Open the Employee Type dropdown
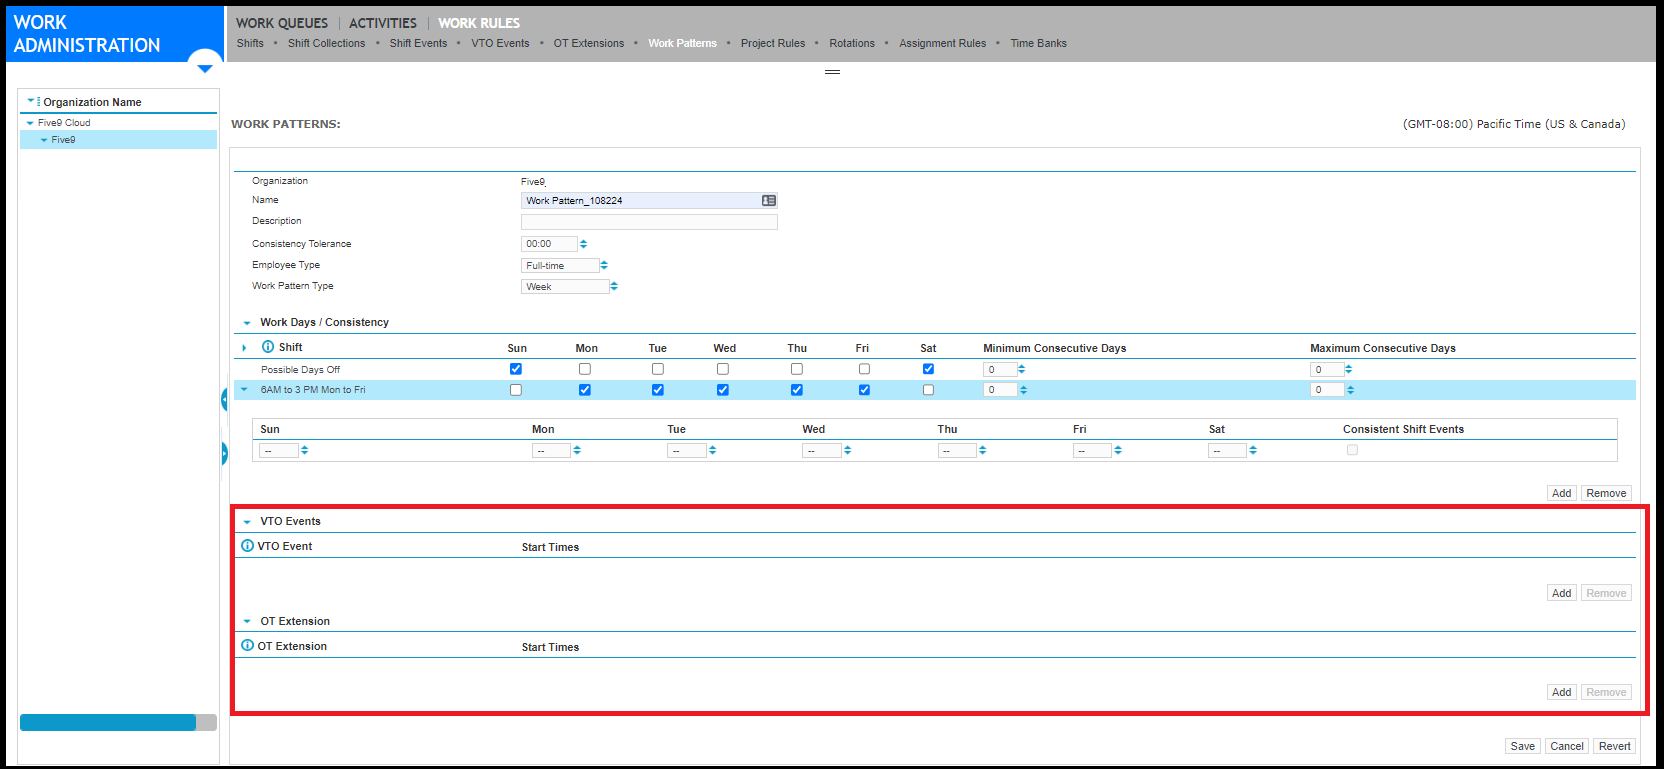 (604, 266)
